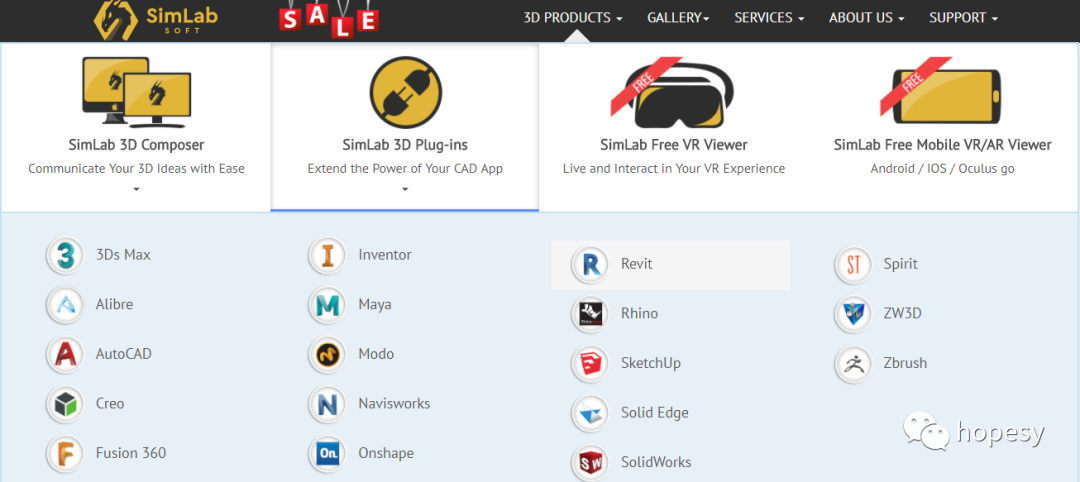
Task: Open SimLab Free VR Viewer headset thumbnail
Action: click(x=673, y=92)
